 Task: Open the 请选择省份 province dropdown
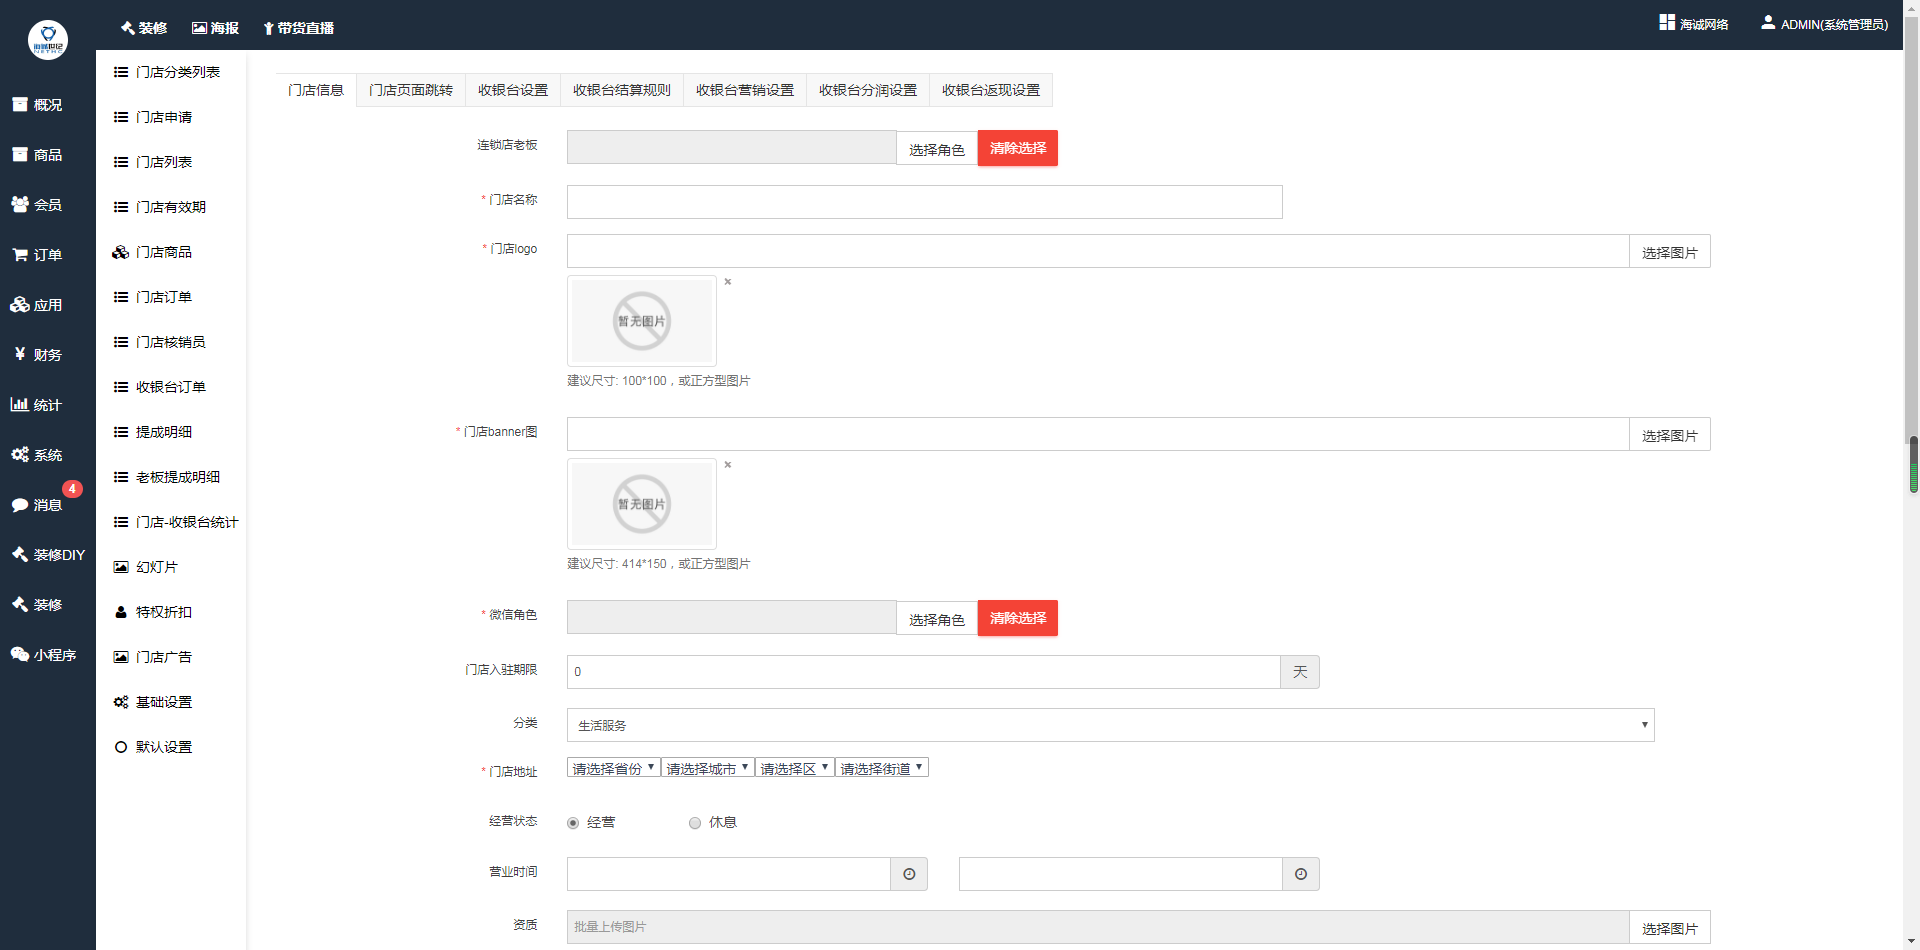pos(614,768)
